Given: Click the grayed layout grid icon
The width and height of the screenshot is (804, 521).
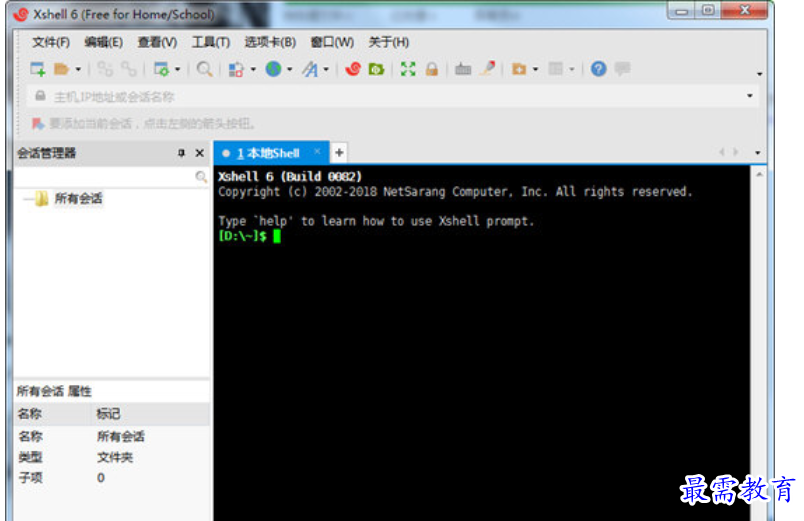Looking at the screenshot, I should pos(556,69).
